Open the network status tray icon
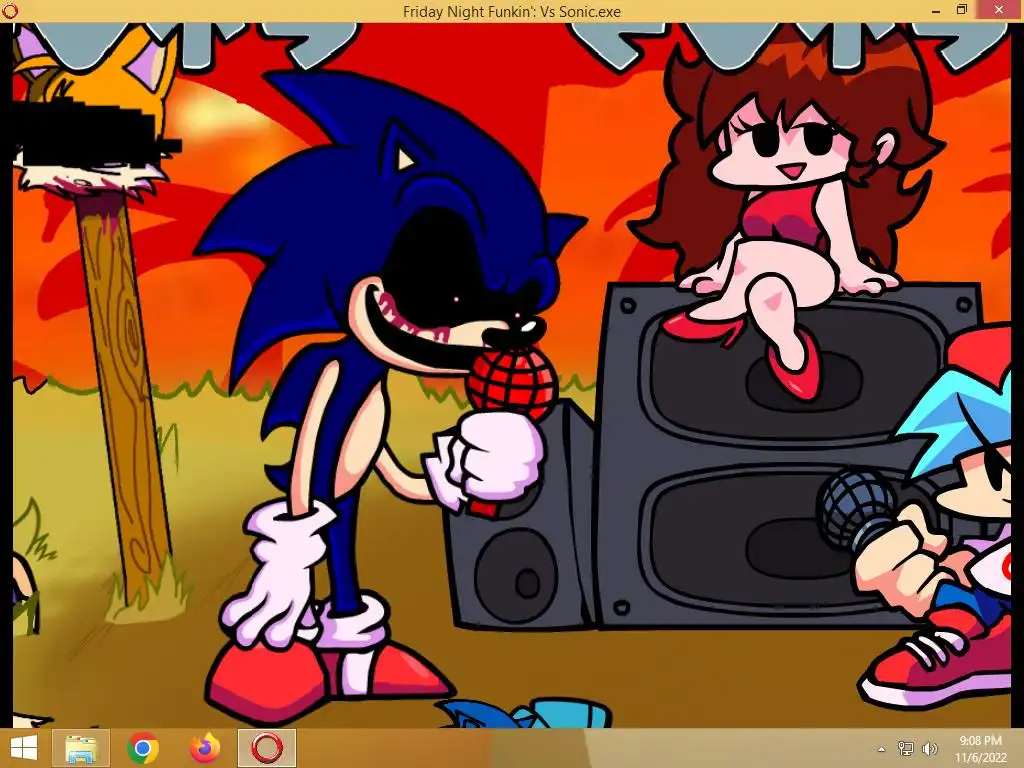 pyautogui.click(x=906, y=748)
